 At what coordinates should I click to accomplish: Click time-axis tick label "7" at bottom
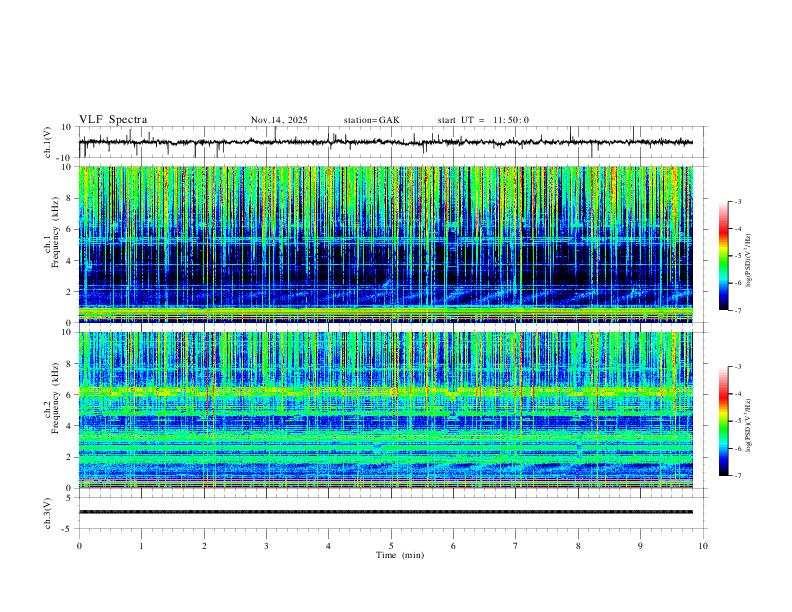click(516, 546)
